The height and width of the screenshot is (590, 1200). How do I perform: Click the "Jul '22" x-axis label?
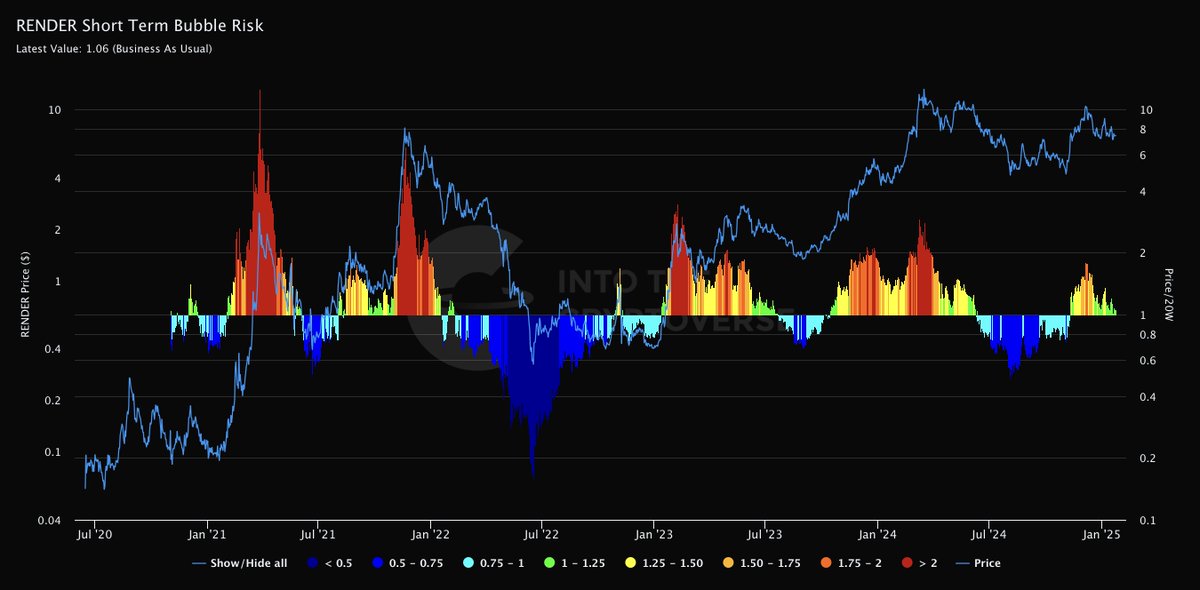[541, 536]
